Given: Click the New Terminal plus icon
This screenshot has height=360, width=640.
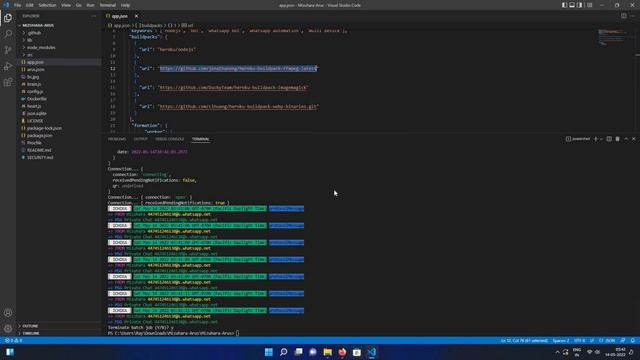Looking at the screenshot, I should [596, 139].
